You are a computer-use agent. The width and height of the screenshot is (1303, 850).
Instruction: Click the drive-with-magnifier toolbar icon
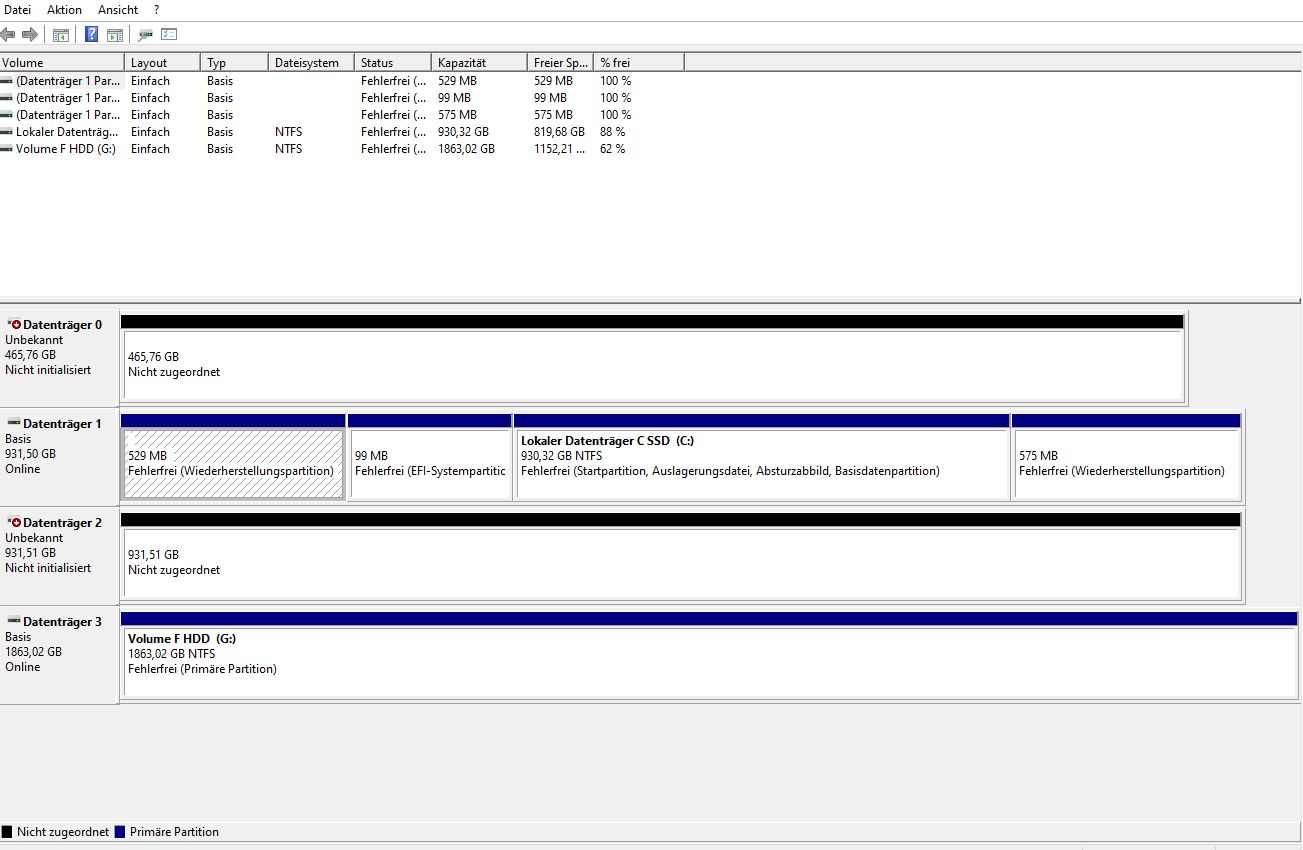pos(146,34)
